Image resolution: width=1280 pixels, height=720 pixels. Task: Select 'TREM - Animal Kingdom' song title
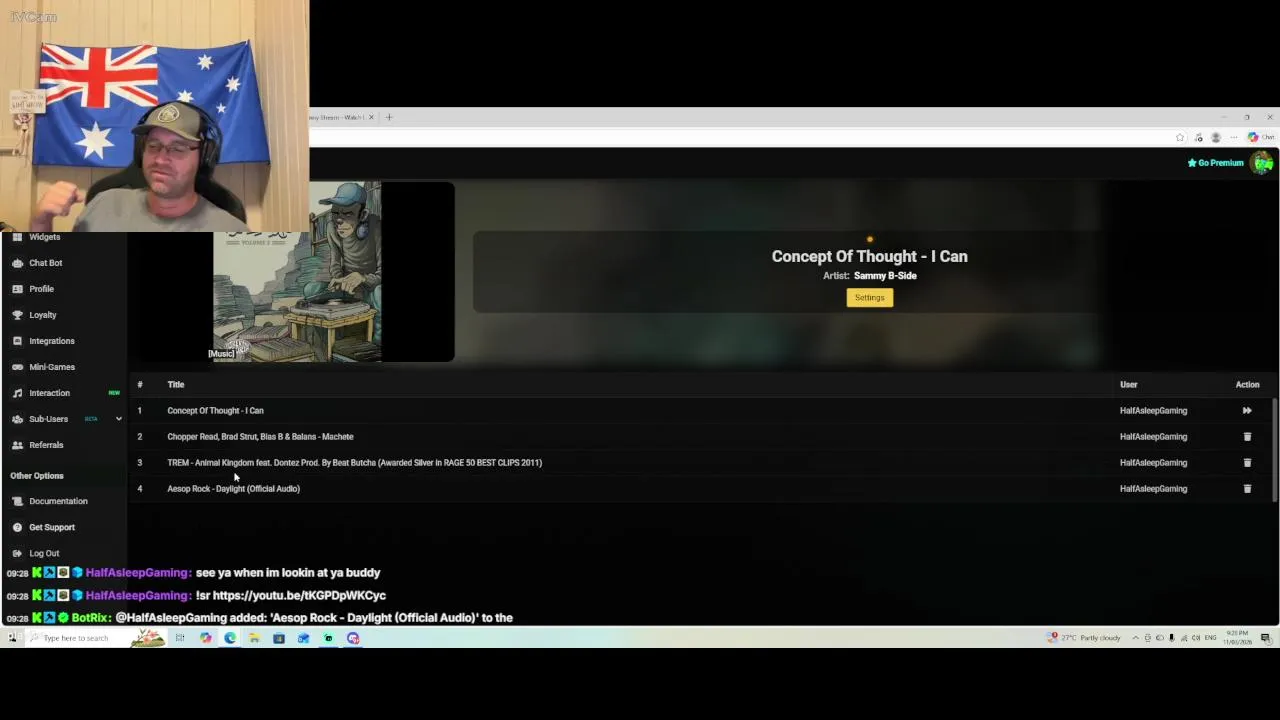click(354, 462)
